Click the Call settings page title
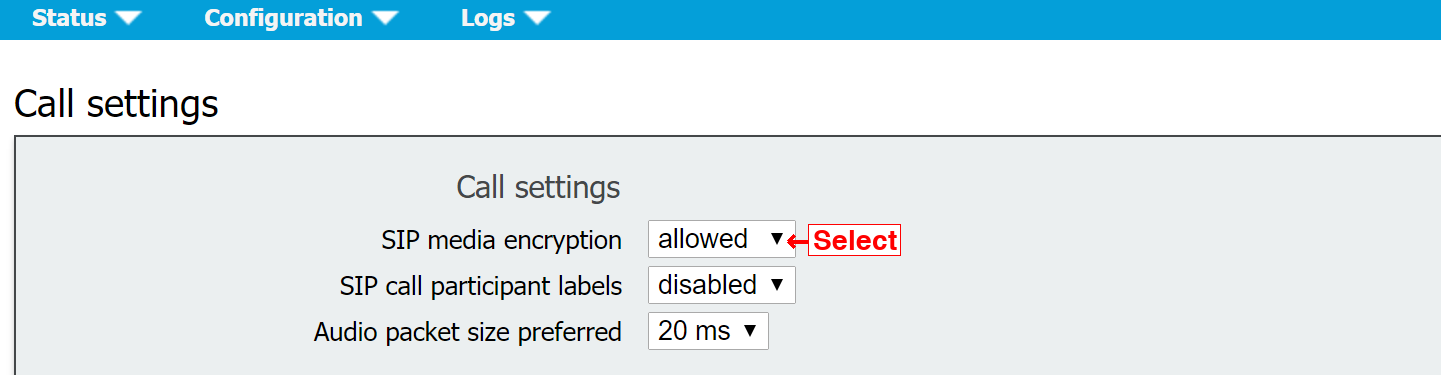Image resolution: width=1441 pixels, height=375 pixels. click(x=116, y=103)
